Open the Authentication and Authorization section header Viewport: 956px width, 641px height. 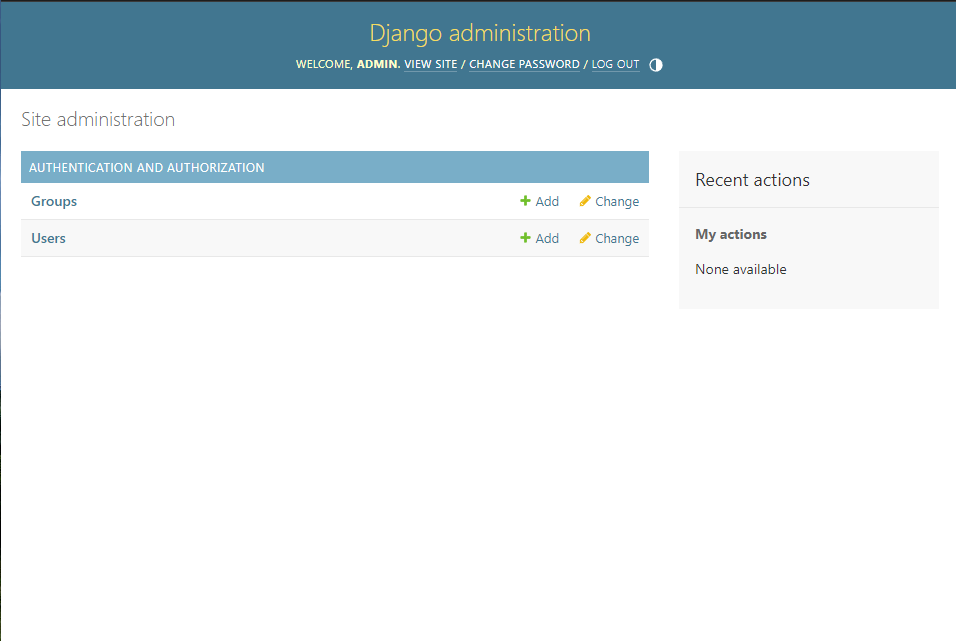[146, 167]
